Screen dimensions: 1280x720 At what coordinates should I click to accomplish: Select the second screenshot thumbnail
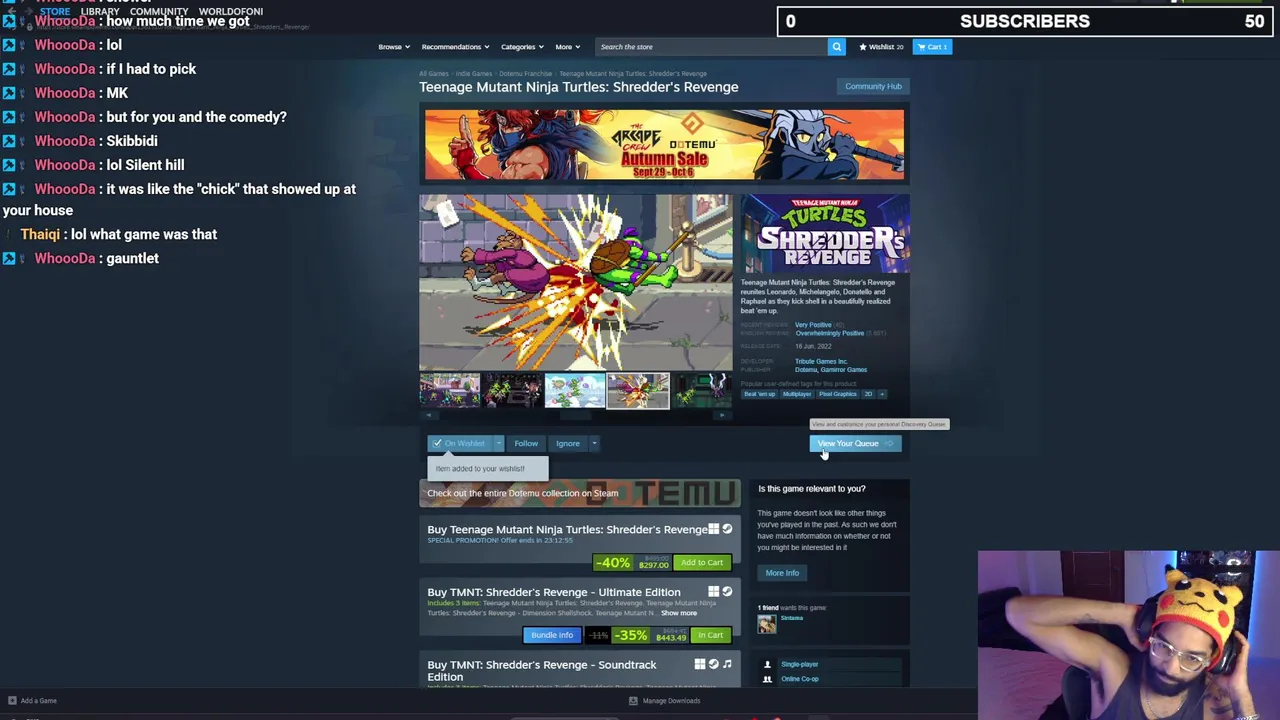(x=512, y=391)
